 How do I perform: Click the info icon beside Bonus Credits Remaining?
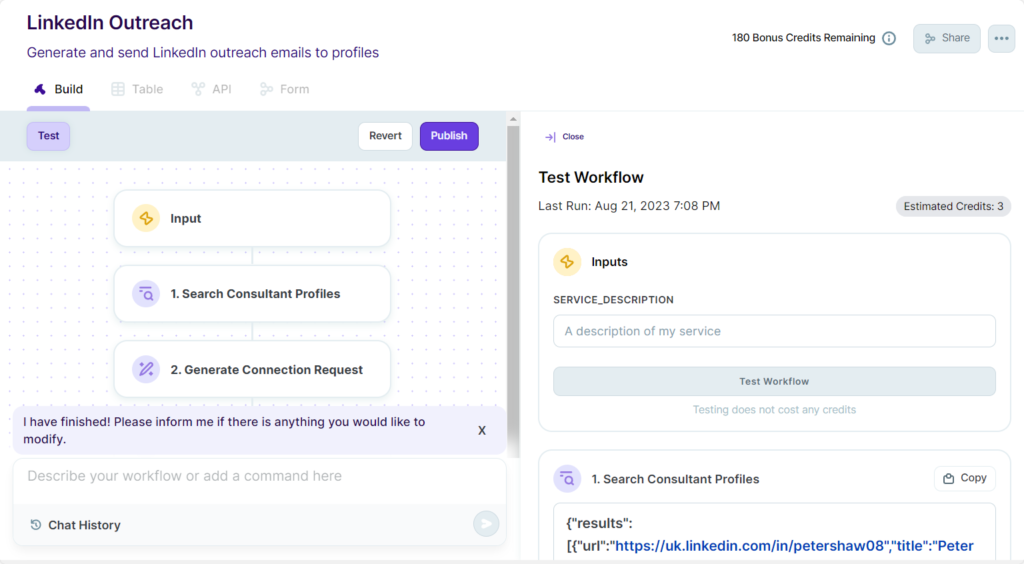coord(889,39)
